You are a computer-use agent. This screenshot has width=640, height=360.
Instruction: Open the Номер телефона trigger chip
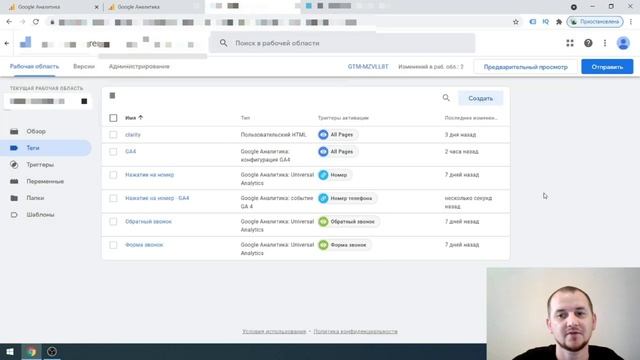tap(347, 198)
